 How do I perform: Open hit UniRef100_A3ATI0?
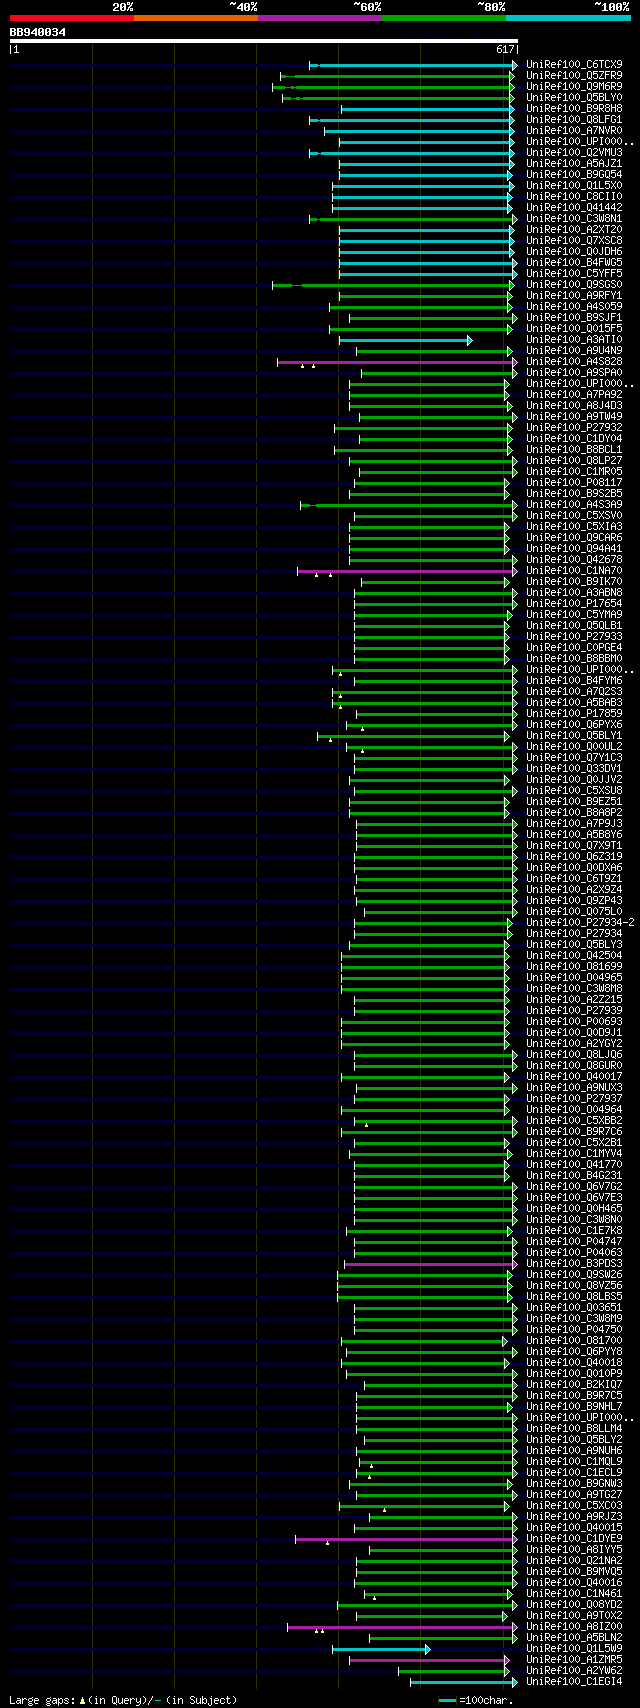click(x=574, y=340)
